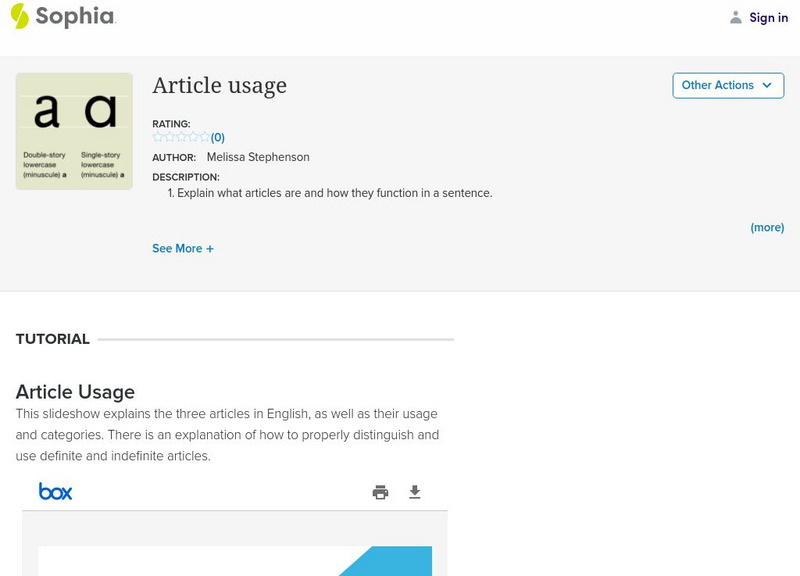The image size is (800, 576).
Task: Open the Sign in link
Action: point(768,17)
